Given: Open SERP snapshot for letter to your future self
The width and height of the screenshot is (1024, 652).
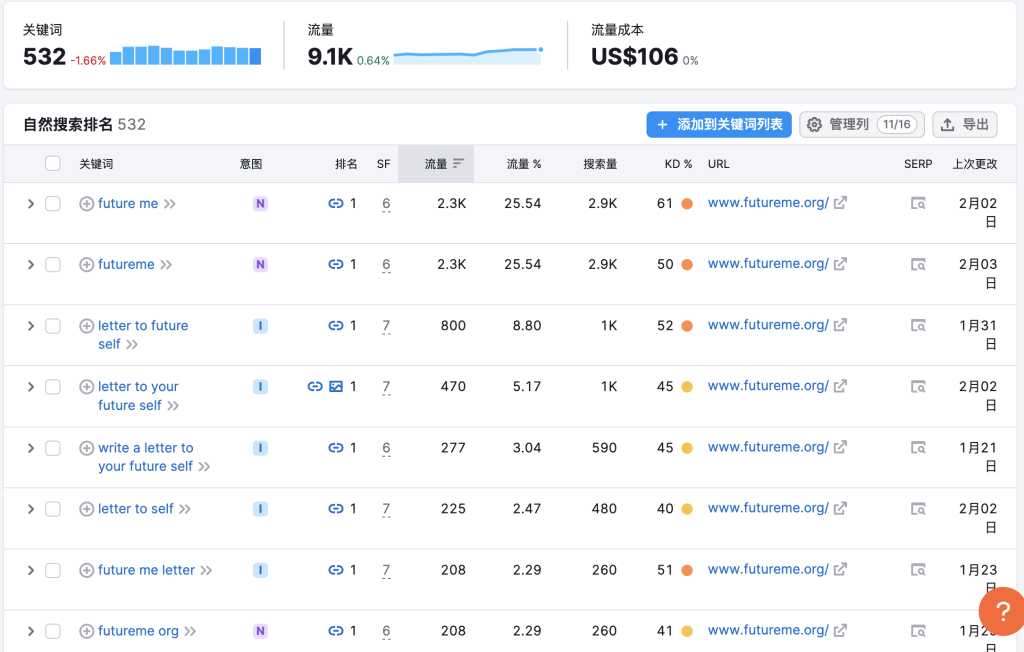Looking at the screenshot, I should click(x=918, y=387).
